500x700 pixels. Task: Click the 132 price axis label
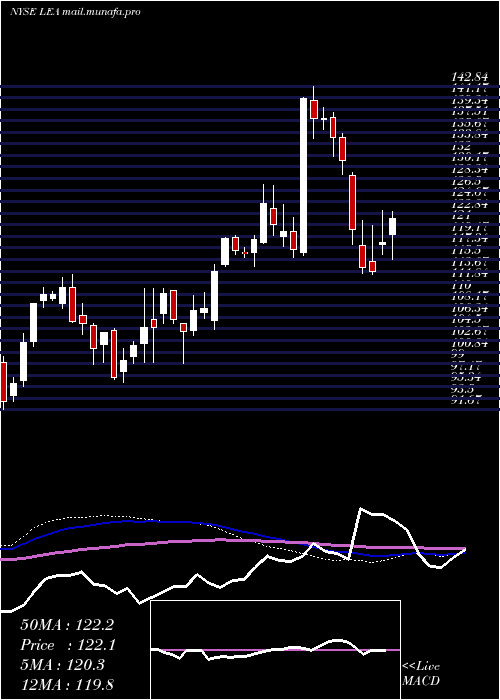pyautogui.click(x=462, y=146)
